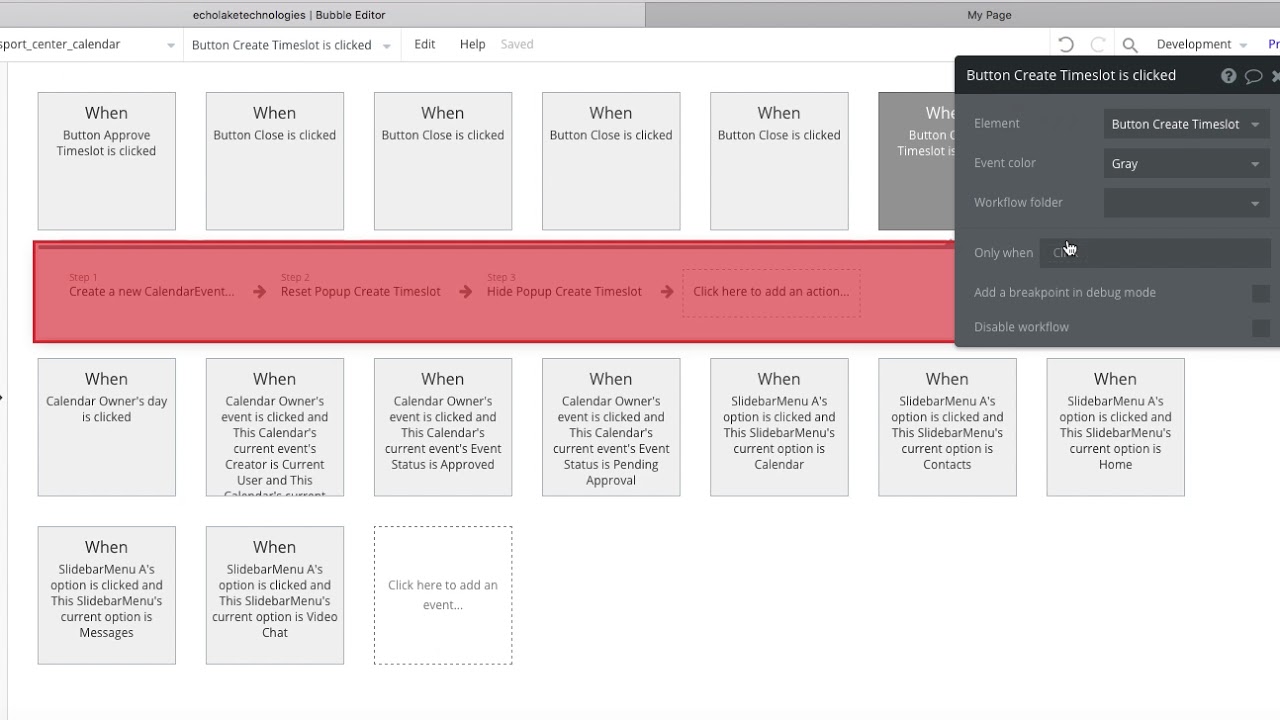Viewport: 1280px width, 720px height.
Task: Open the help question-mark icon in the property panel
Action: click(1228, 76)
